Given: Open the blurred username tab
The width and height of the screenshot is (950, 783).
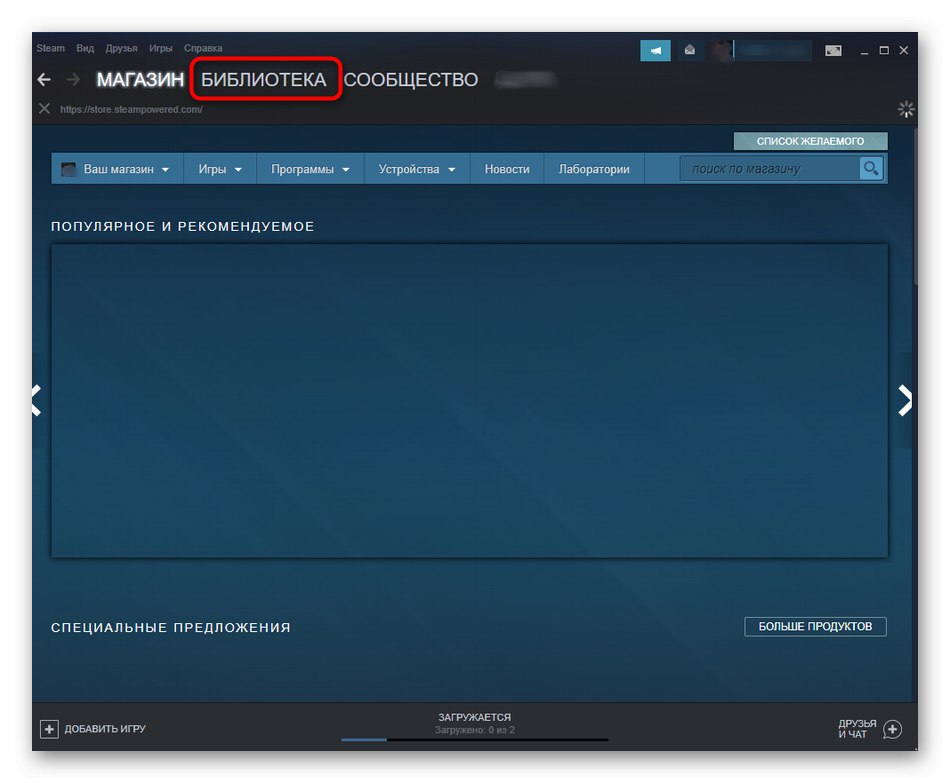Looking at the screenshot, I should click(525, 79).
